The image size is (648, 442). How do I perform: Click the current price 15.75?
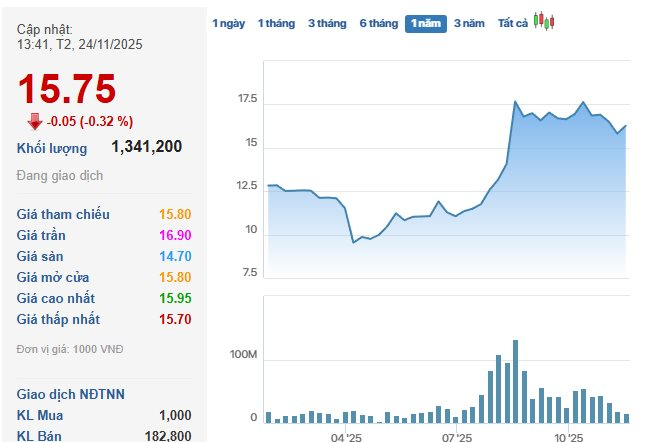[x=67, y=90]
